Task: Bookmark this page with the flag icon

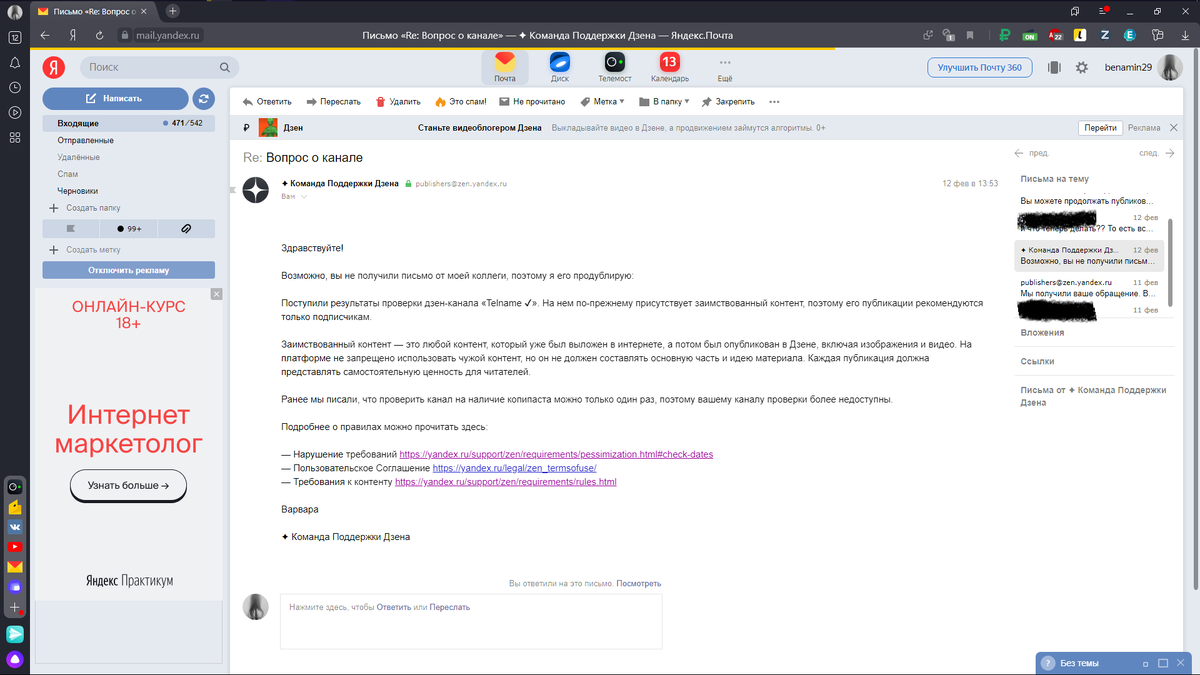Action: tap(970, 34)
